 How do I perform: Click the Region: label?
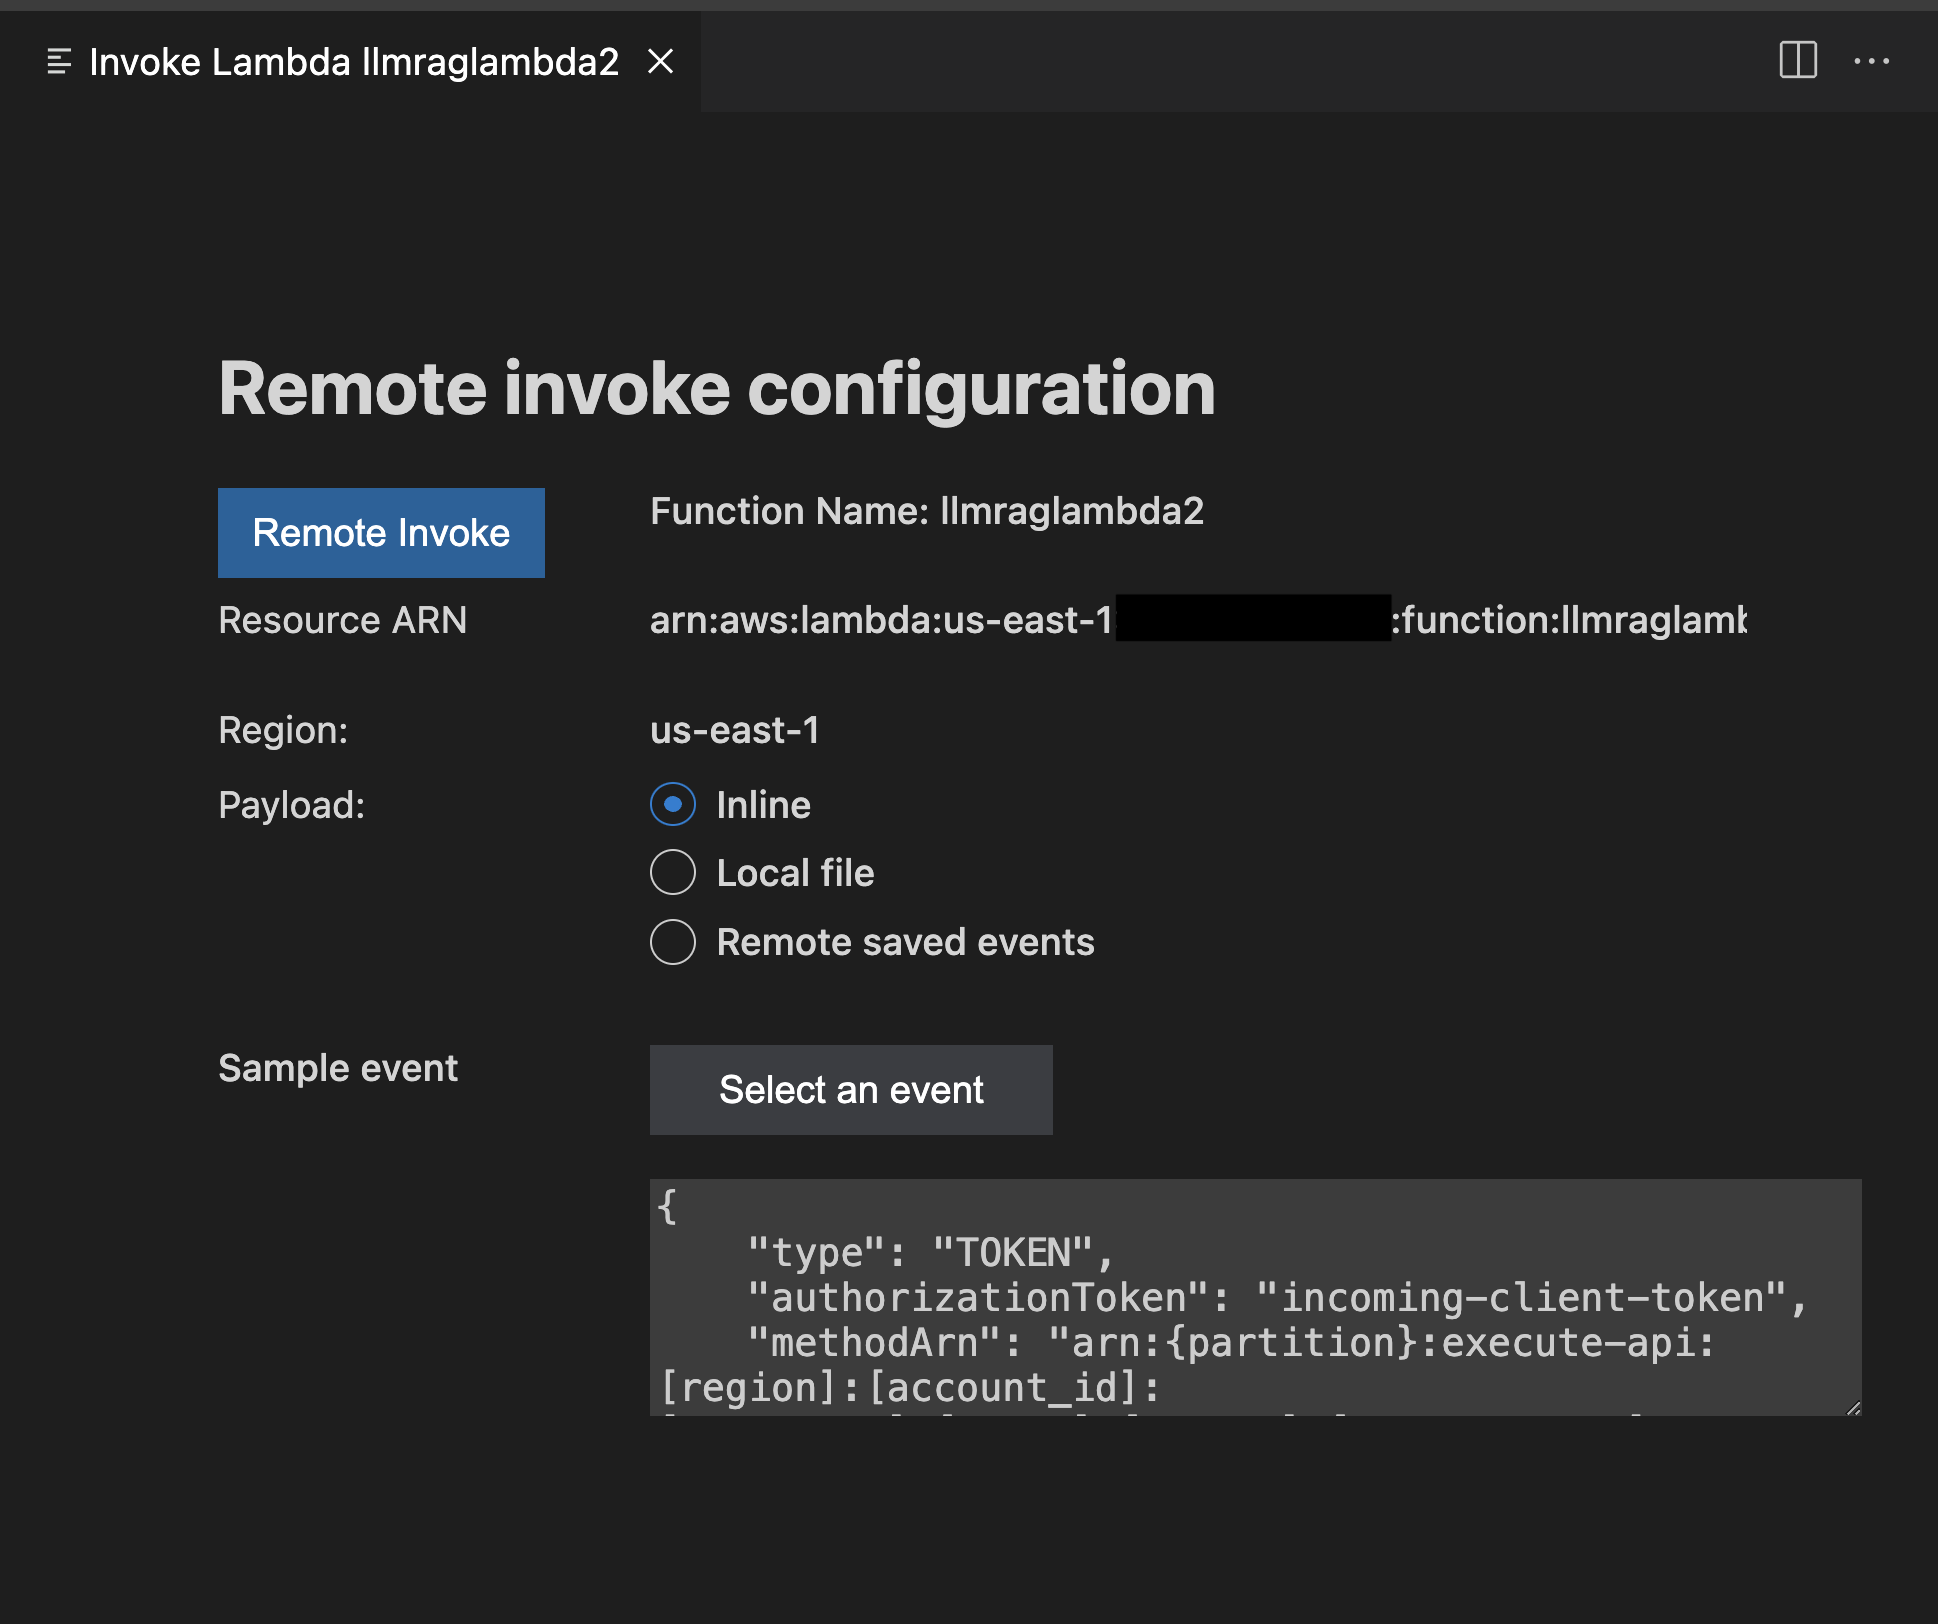point(283,730)
